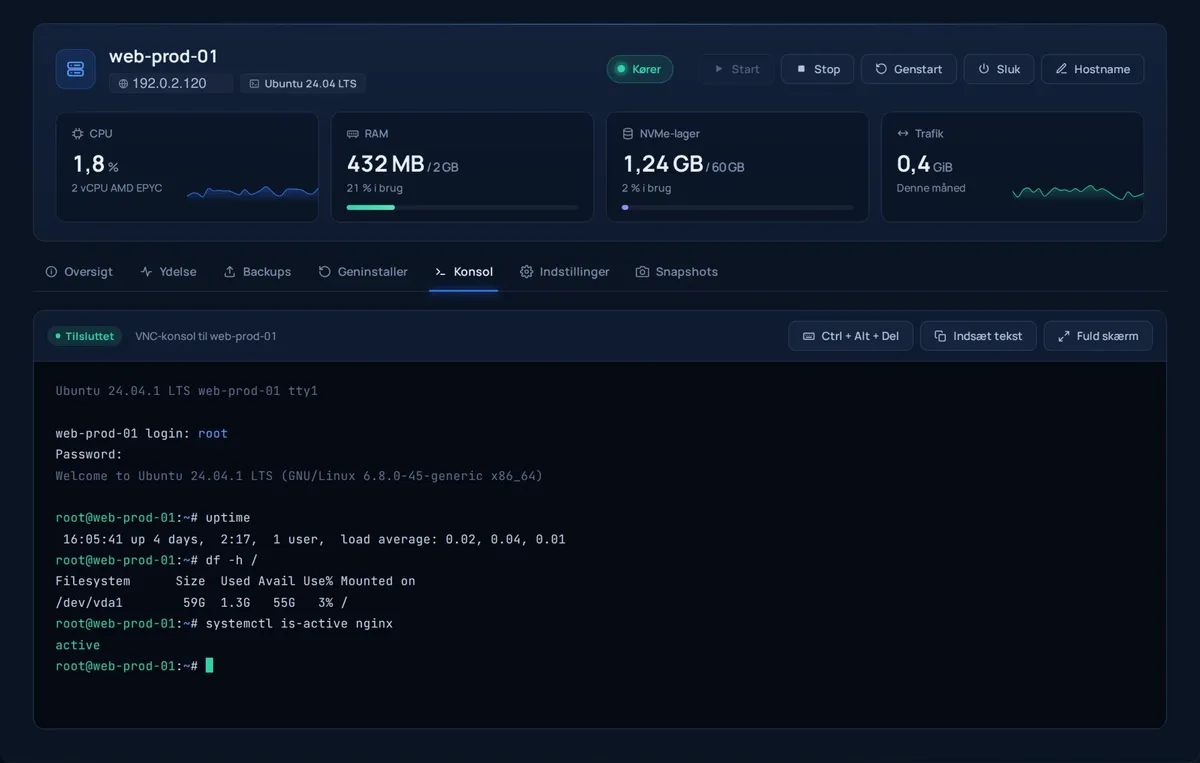Click the Ydelse activity pulse icon
The width and height of the screenshot is (1200, 763).
147,272
